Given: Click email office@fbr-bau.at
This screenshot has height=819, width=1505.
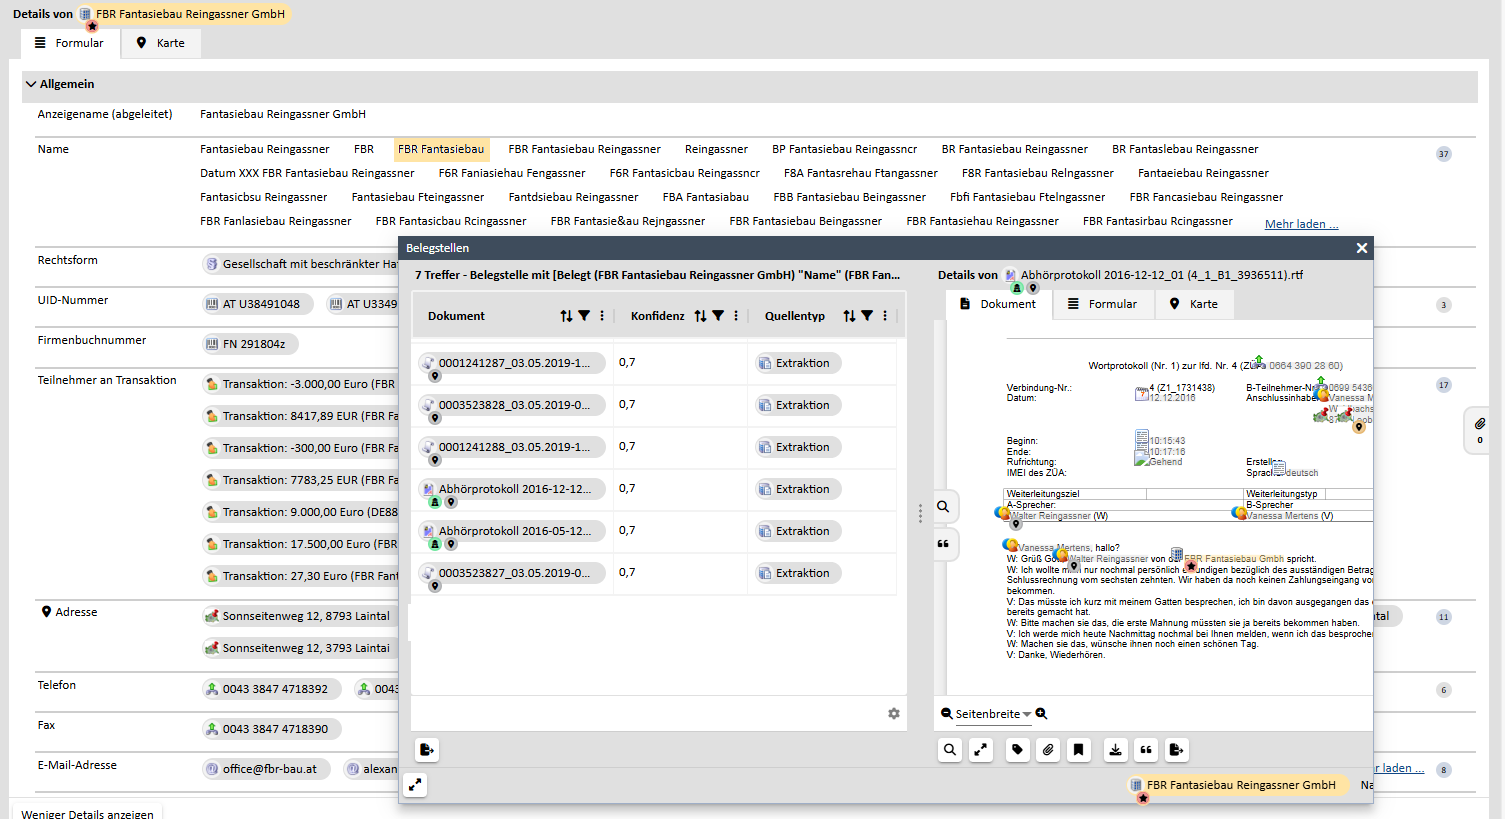Looking at the screenshot, I should click(x=266, y=769).
